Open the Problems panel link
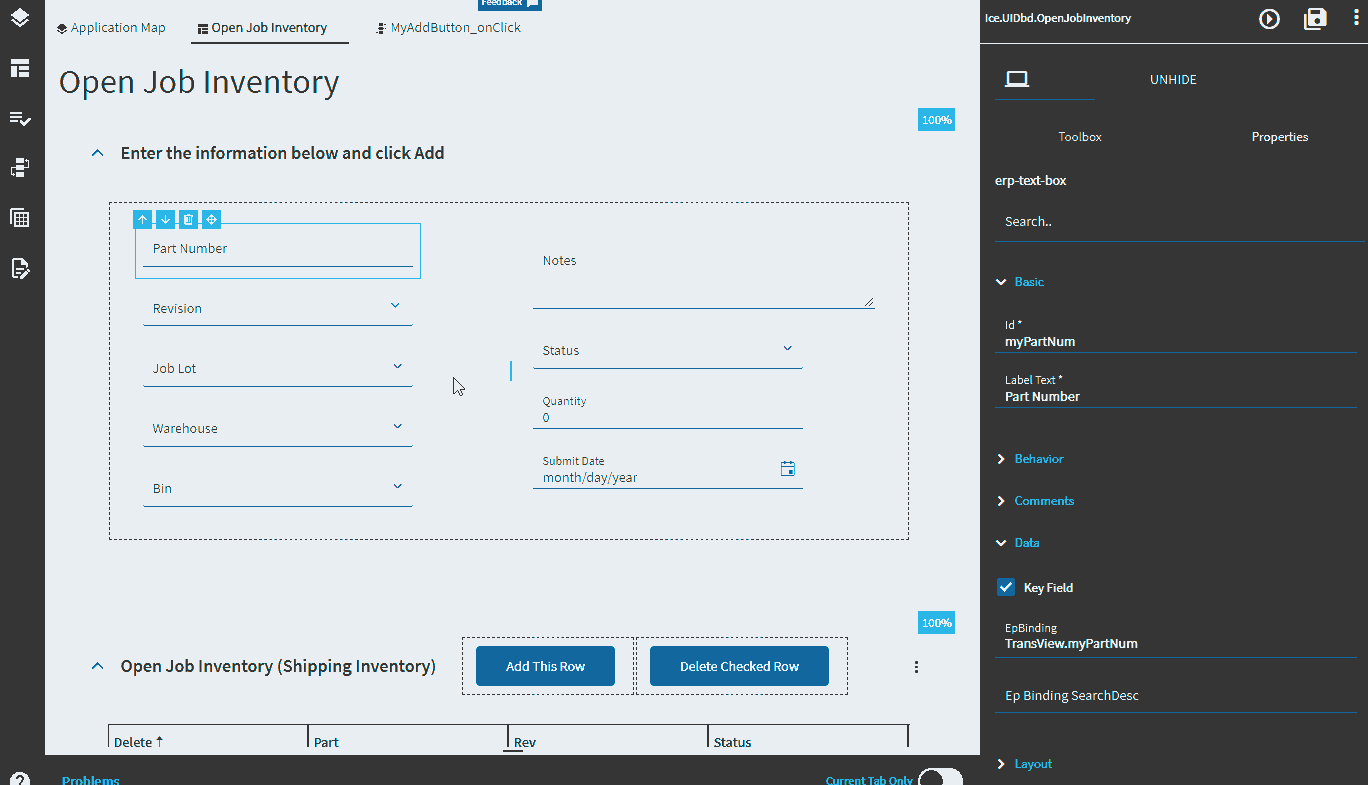 pyautogui.click(x=90, y=779)
